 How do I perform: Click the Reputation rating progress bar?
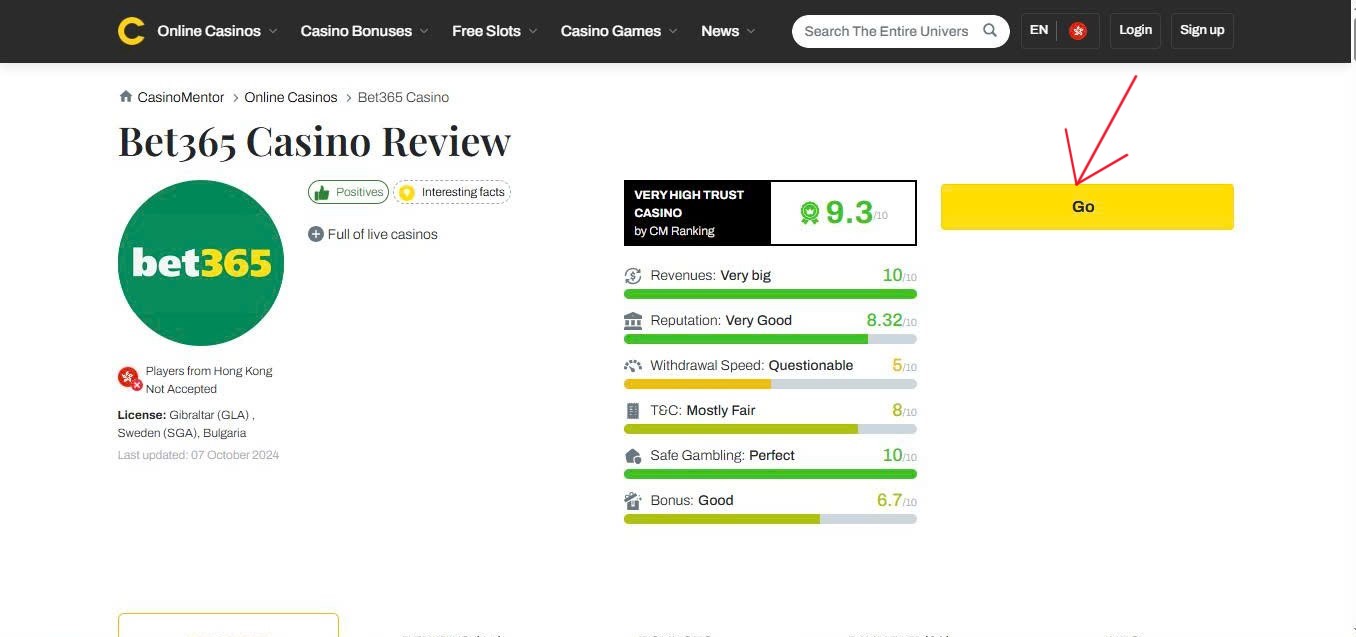click(770, 339)
